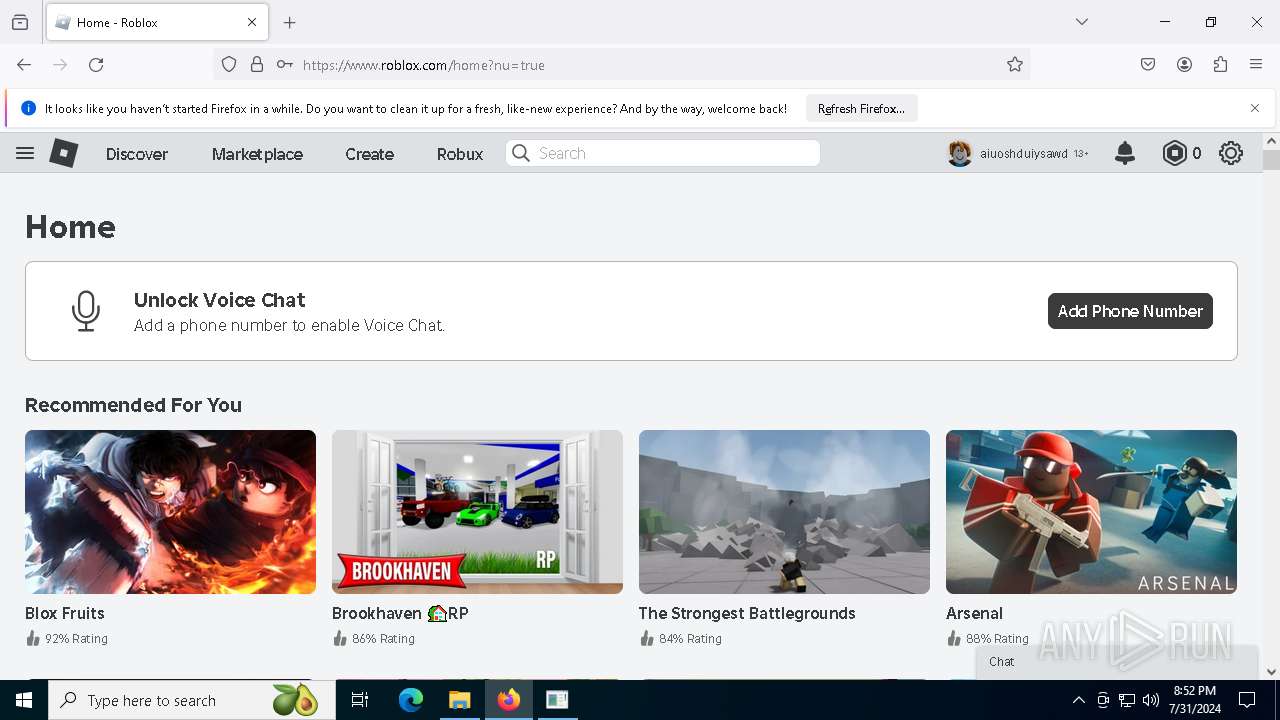This screenshot has width=1280, height=720.
Task: Open the Discover menu item
Action: [137, 154]
